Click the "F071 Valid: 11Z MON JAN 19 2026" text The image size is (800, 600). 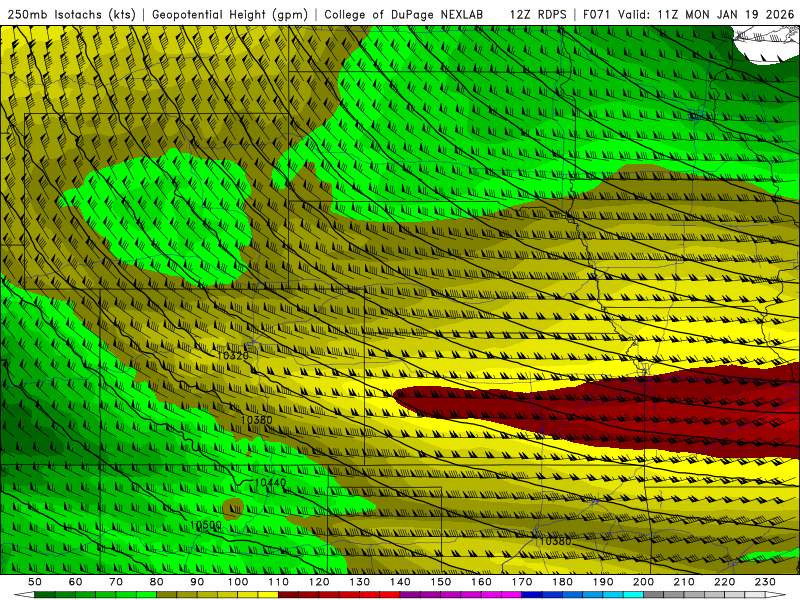tap(688, 15)
